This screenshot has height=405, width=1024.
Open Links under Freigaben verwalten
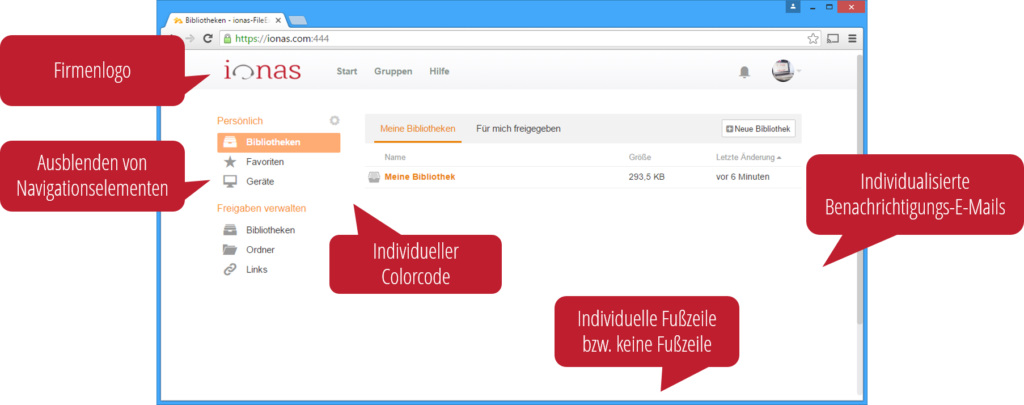pyautogui.click(x=257, y=269)
